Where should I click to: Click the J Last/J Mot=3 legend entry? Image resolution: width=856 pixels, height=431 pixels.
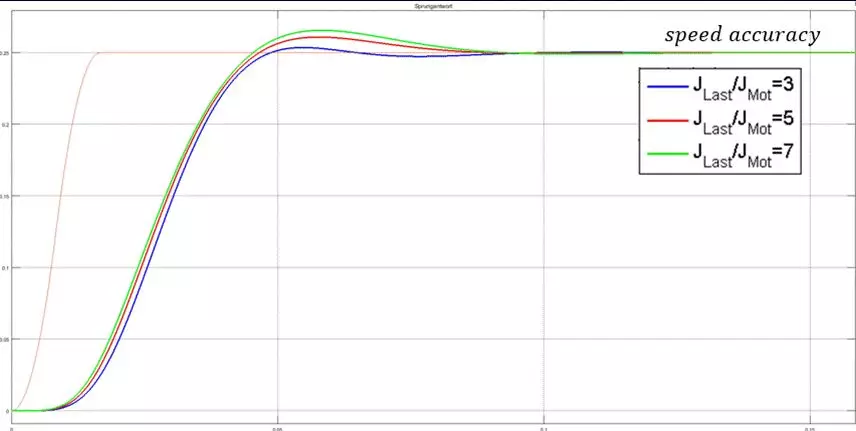720,87
